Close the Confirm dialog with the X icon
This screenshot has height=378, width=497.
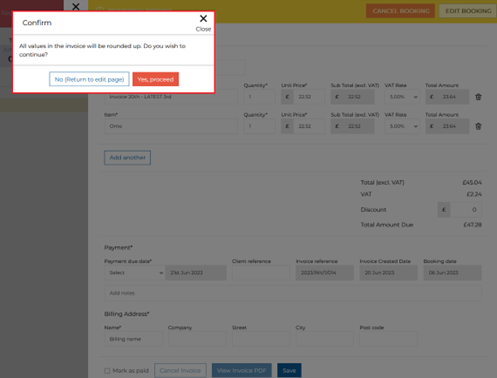pyautogui.click(x=203, y=19)
